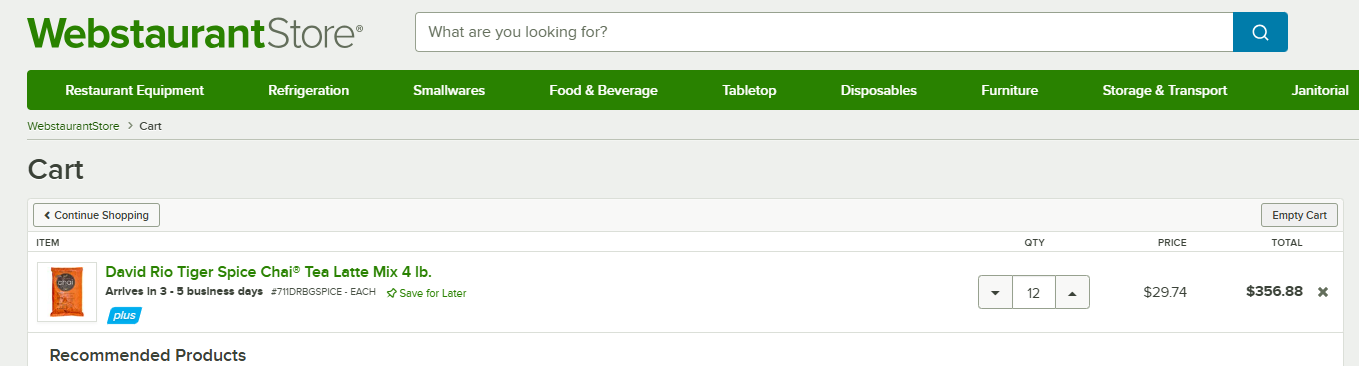
Task: Click item number #711DRBGSPICE - EACH
Action: 323,292
